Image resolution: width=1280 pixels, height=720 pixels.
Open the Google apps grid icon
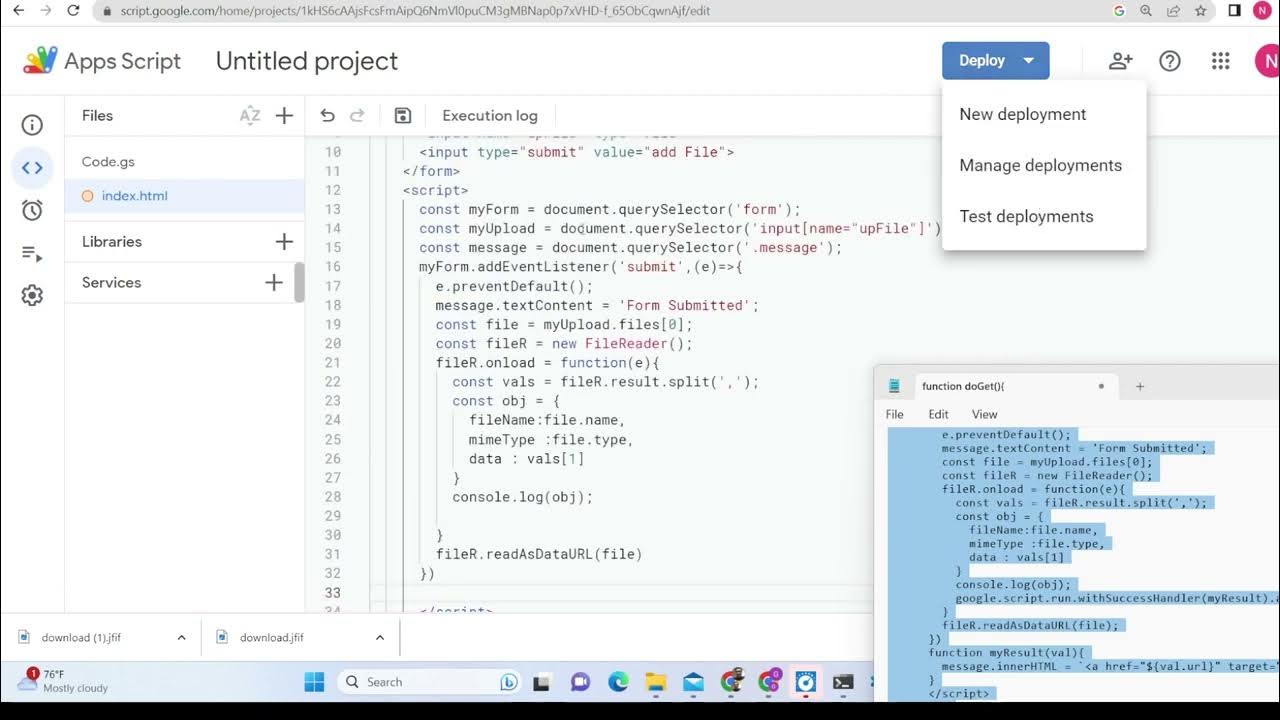pyautogui.click(x=1220, y=61)
